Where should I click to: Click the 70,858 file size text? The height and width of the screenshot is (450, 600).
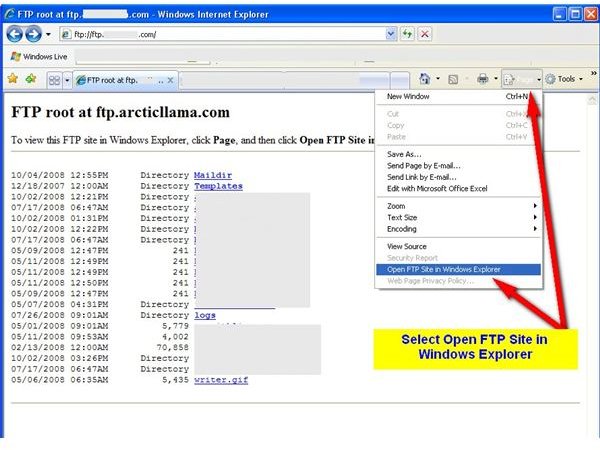click(173, 347)
